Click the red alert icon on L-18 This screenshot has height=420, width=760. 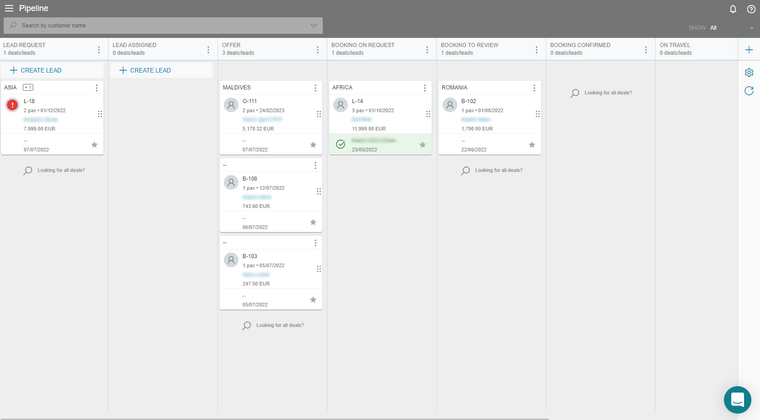tap(12, 105)
